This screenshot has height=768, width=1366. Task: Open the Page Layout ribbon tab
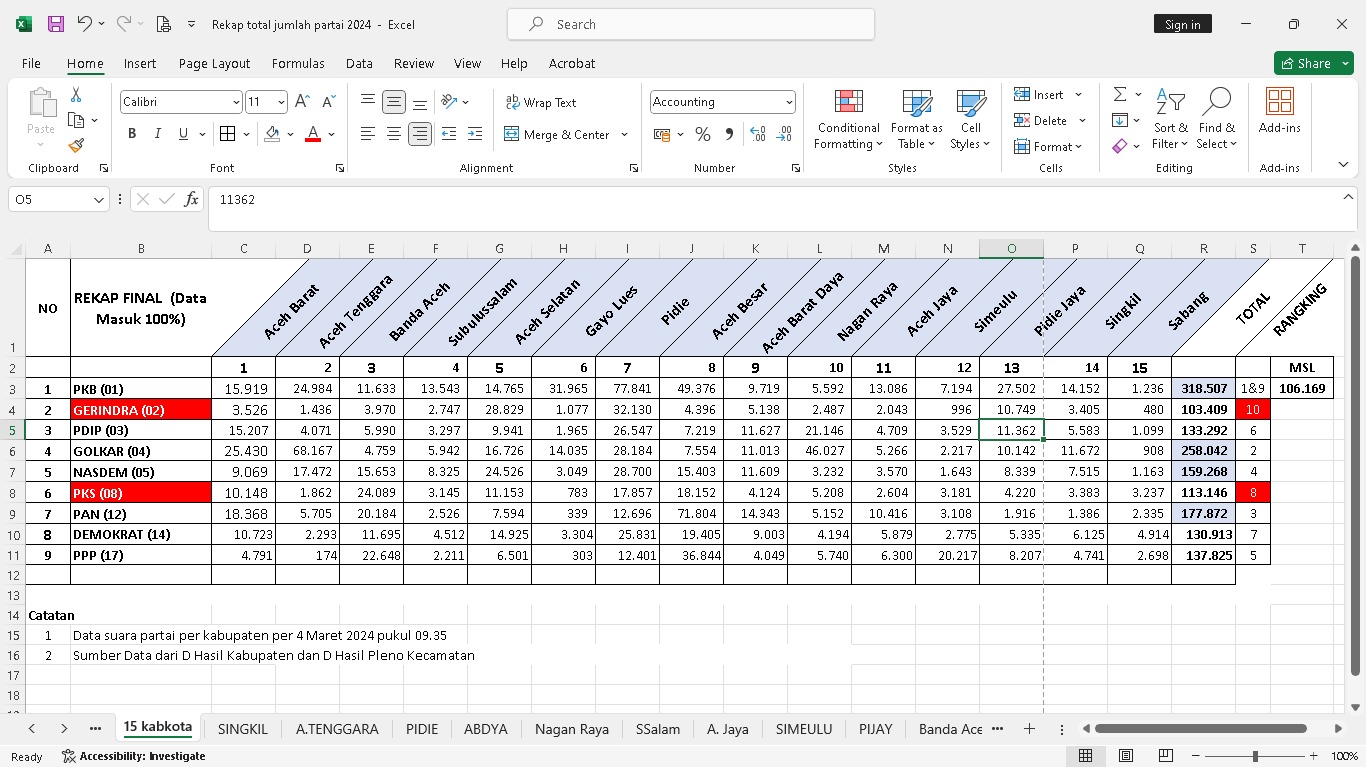pyautogui.click(x=214, y=63)
